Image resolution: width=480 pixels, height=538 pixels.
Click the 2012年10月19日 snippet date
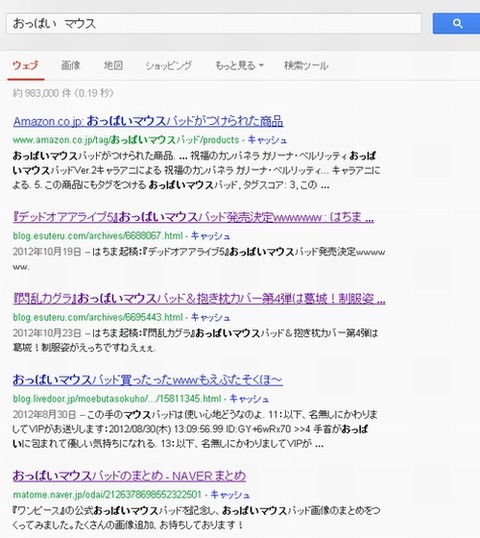click(47, 252)
